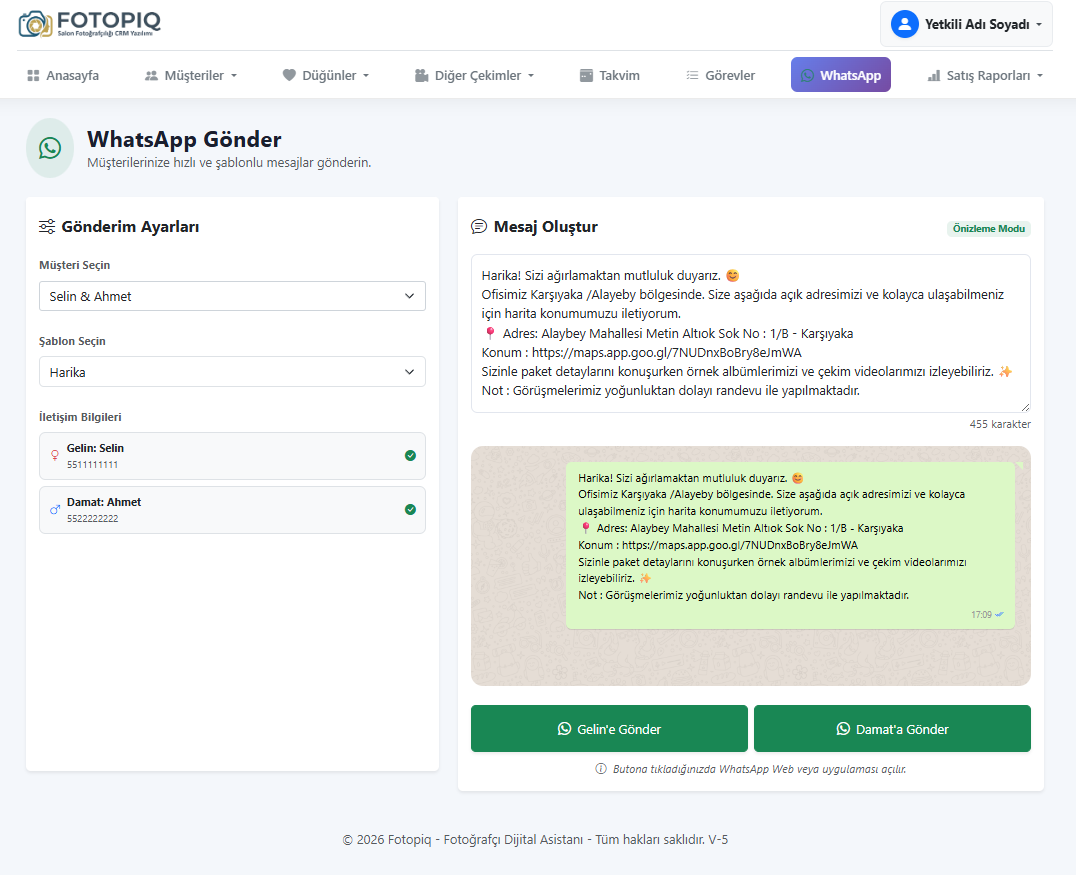
Task: Open the Müşteri Seçin dropdown
Action: (232, 296)
